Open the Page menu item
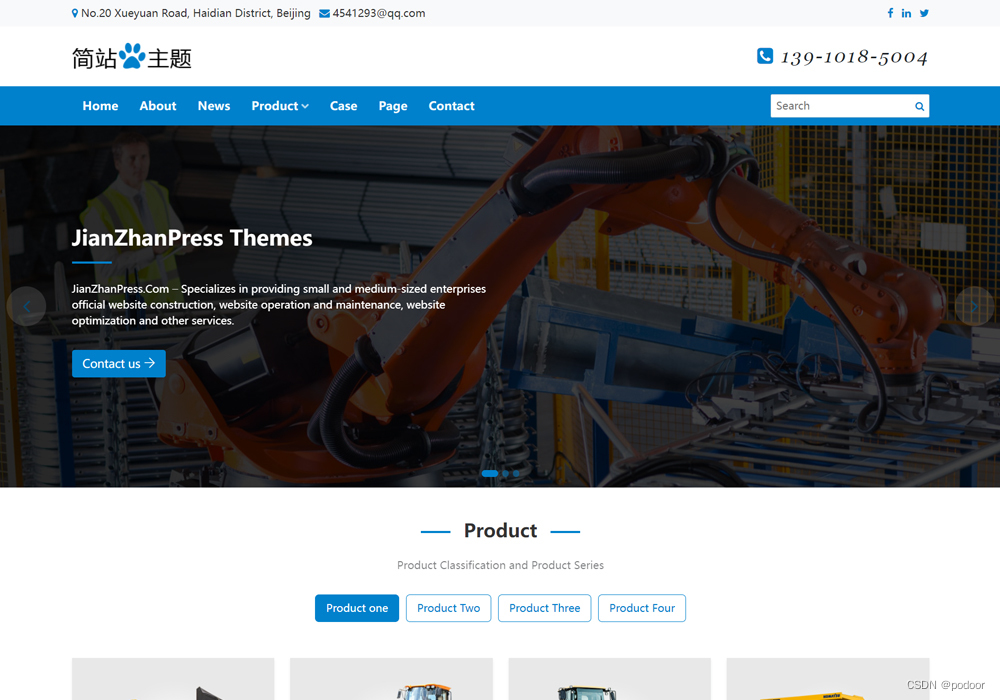This screenshot has width=1000, height=700. coord(393,106)
